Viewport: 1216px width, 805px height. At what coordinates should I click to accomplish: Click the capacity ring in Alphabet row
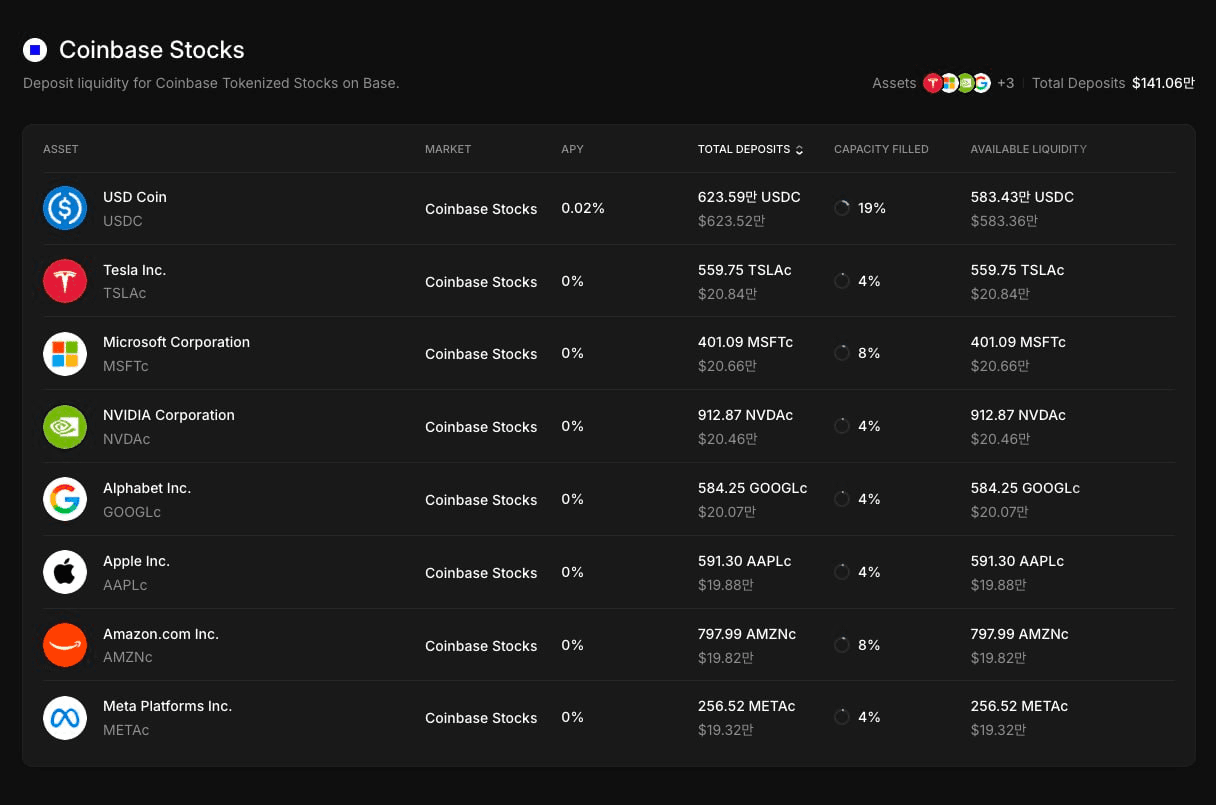tap(842, 499)
